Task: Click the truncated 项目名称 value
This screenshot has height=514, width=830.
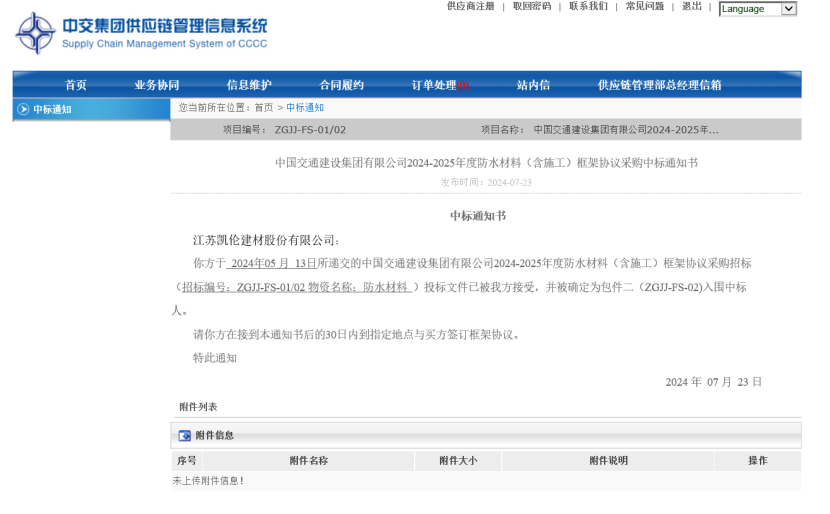Action: [x=626, y=130]
